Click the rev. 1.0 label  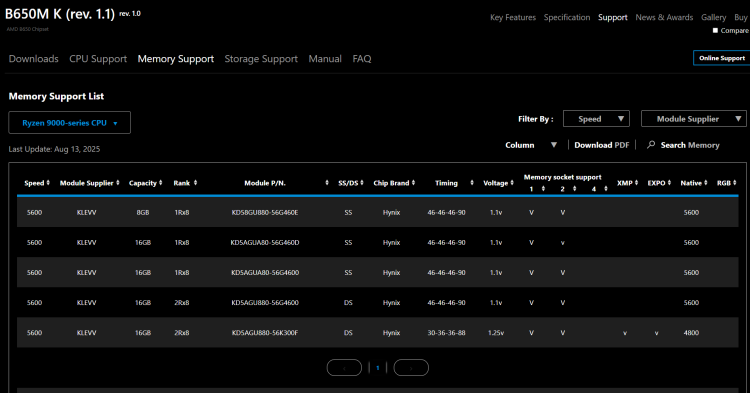pos(130,13)
